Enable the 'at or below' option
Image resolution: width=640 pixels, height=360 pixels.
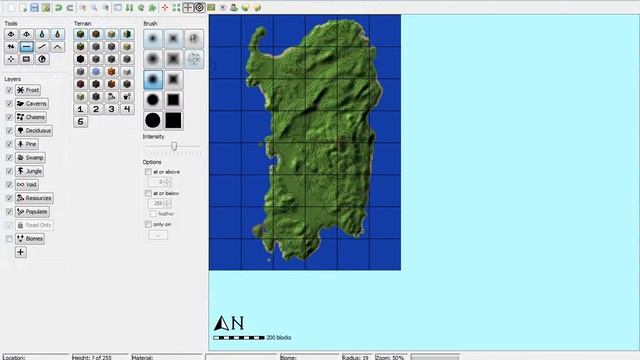click(x=148, y=193)
